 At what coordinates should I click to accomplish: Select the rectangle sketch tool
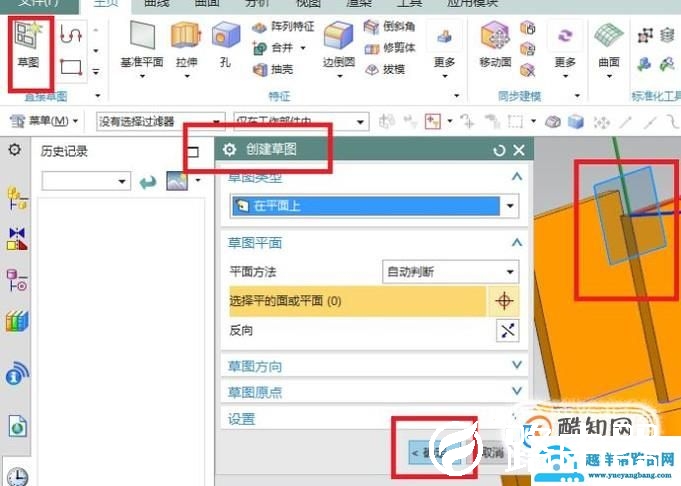71,67
